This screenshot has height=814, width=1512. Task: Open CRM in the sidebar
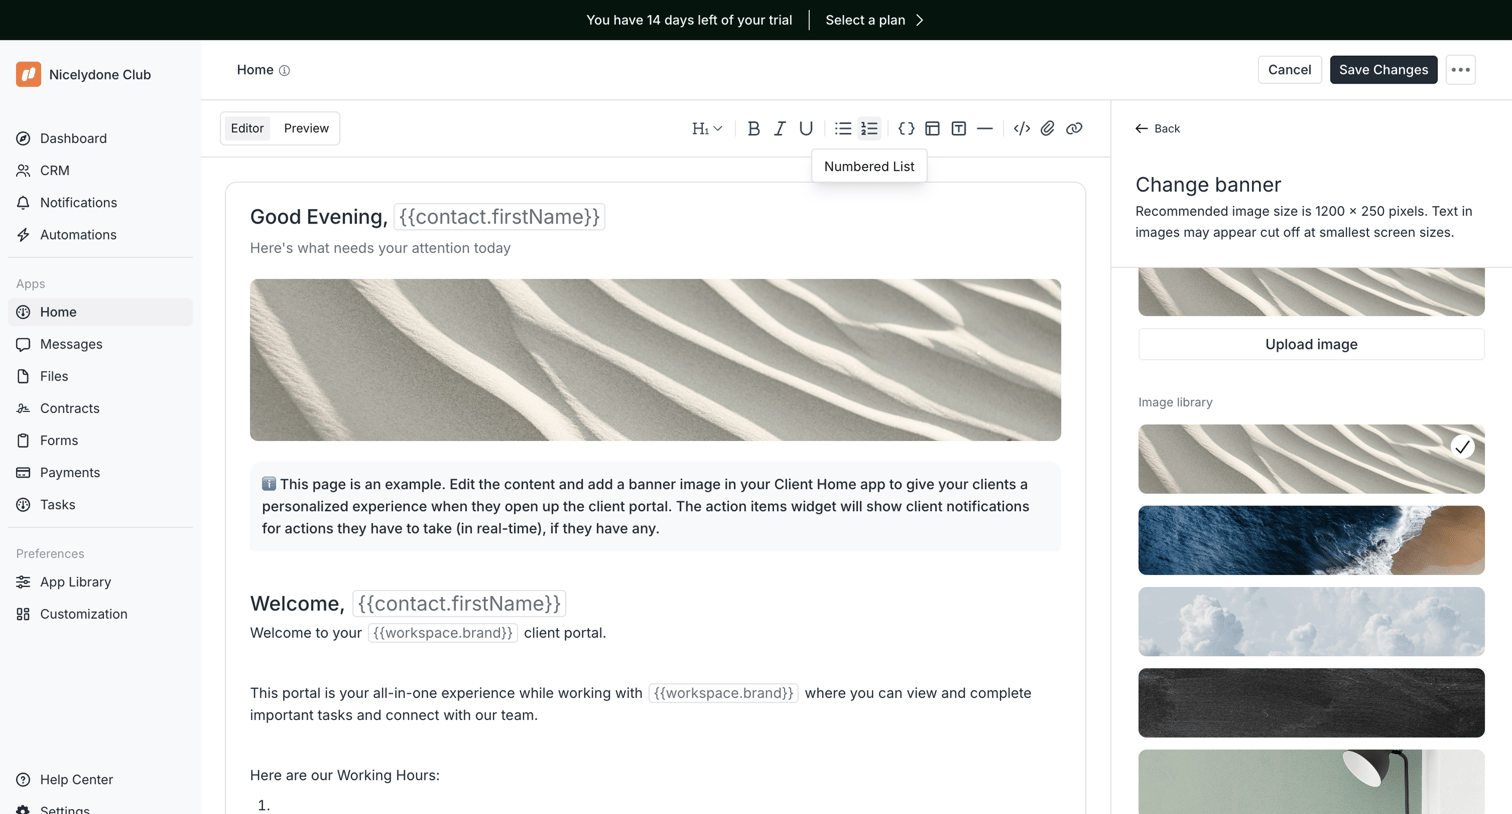pyautogui.click(x=100, y=170)
